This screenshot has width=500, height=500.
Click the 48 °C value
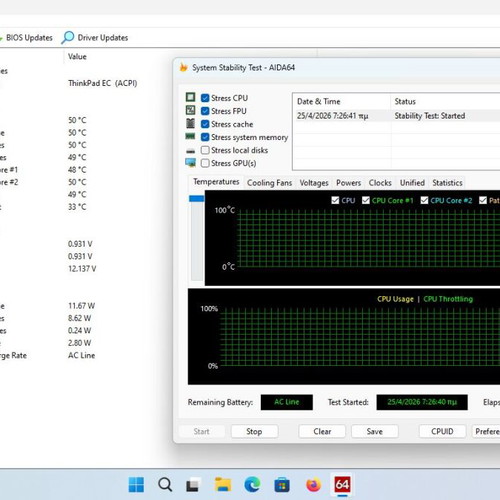pyautogui.click(x=77, y=170)
